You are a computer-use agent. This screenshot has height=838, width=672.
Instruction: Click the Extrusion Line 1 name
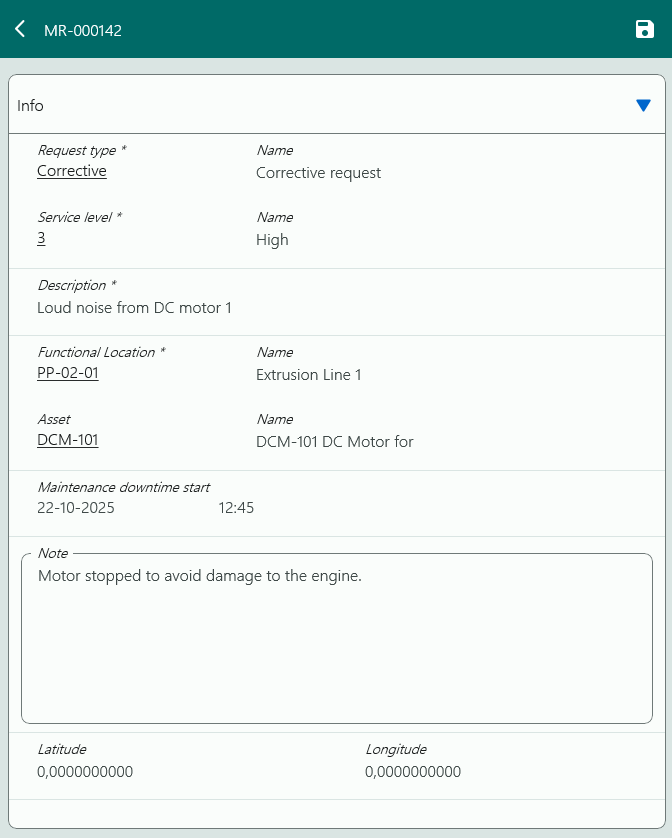pos(309,375)
